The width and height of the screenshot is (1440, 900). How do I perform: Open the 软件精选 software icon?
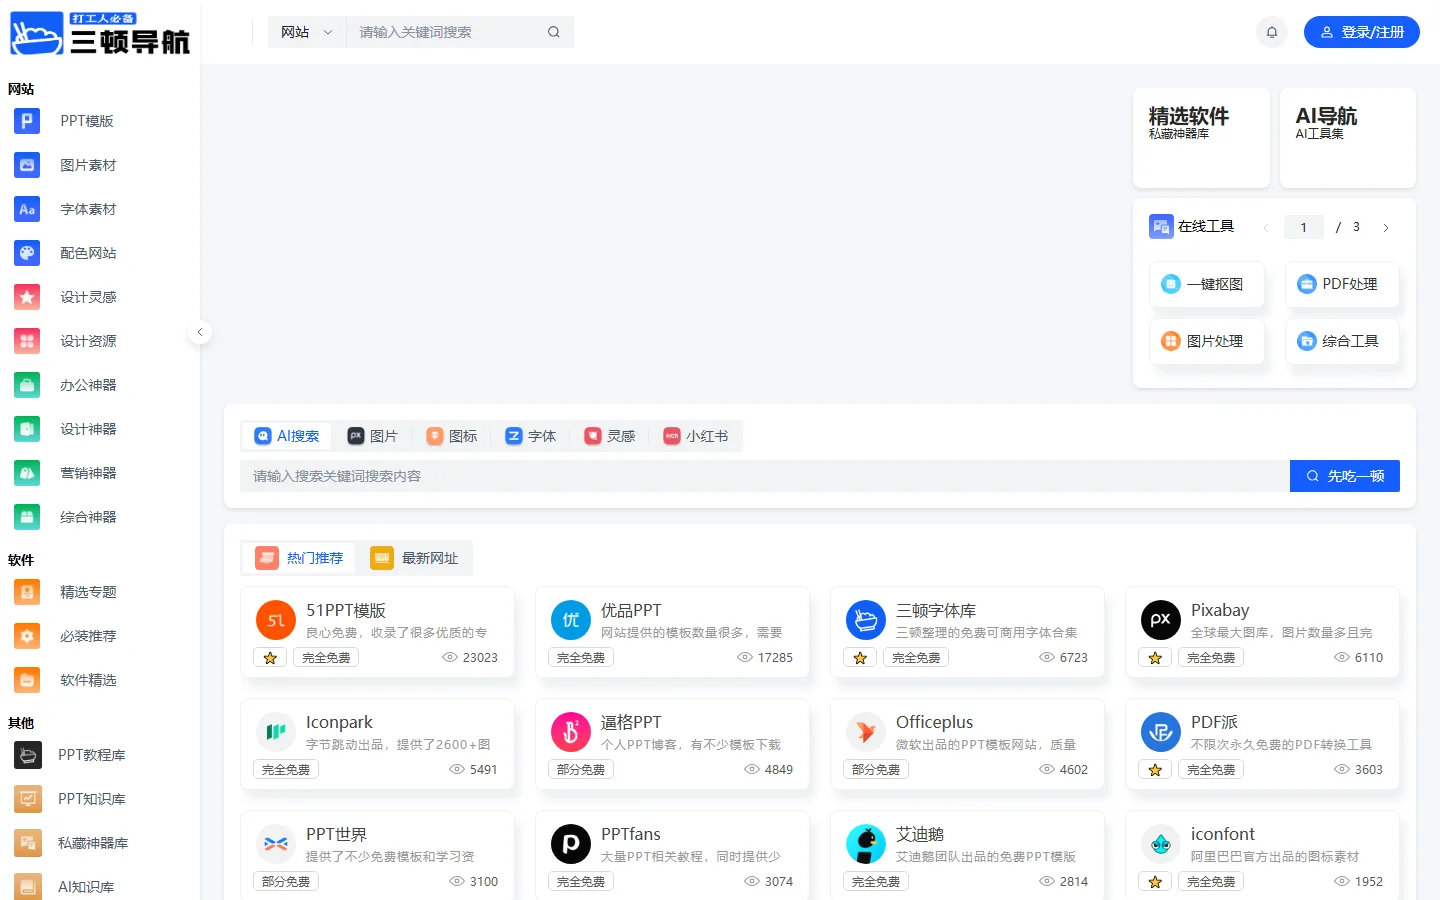click(27, 680)
